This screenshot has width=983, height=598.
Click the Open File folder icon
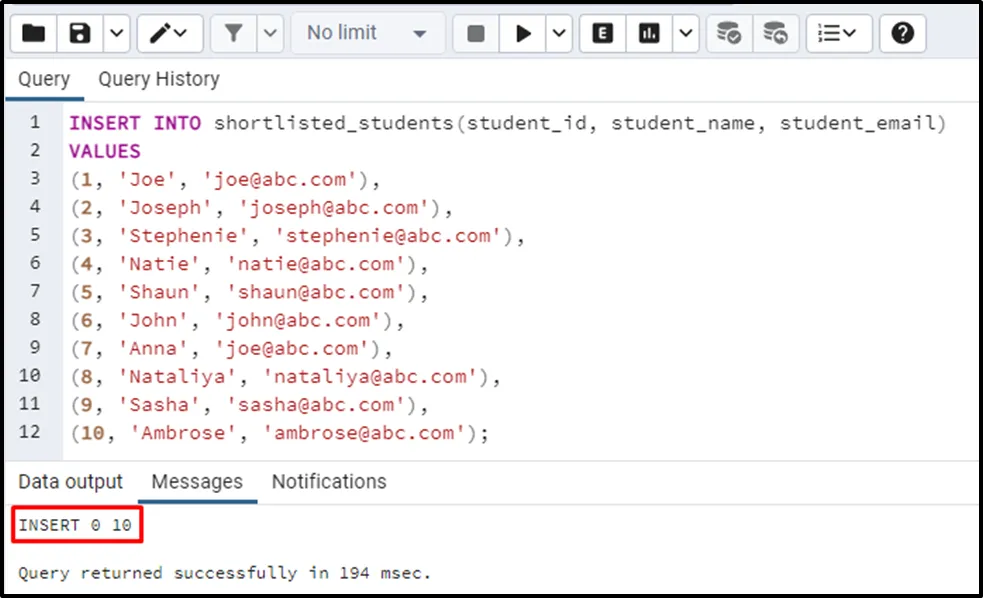[34, 33]
